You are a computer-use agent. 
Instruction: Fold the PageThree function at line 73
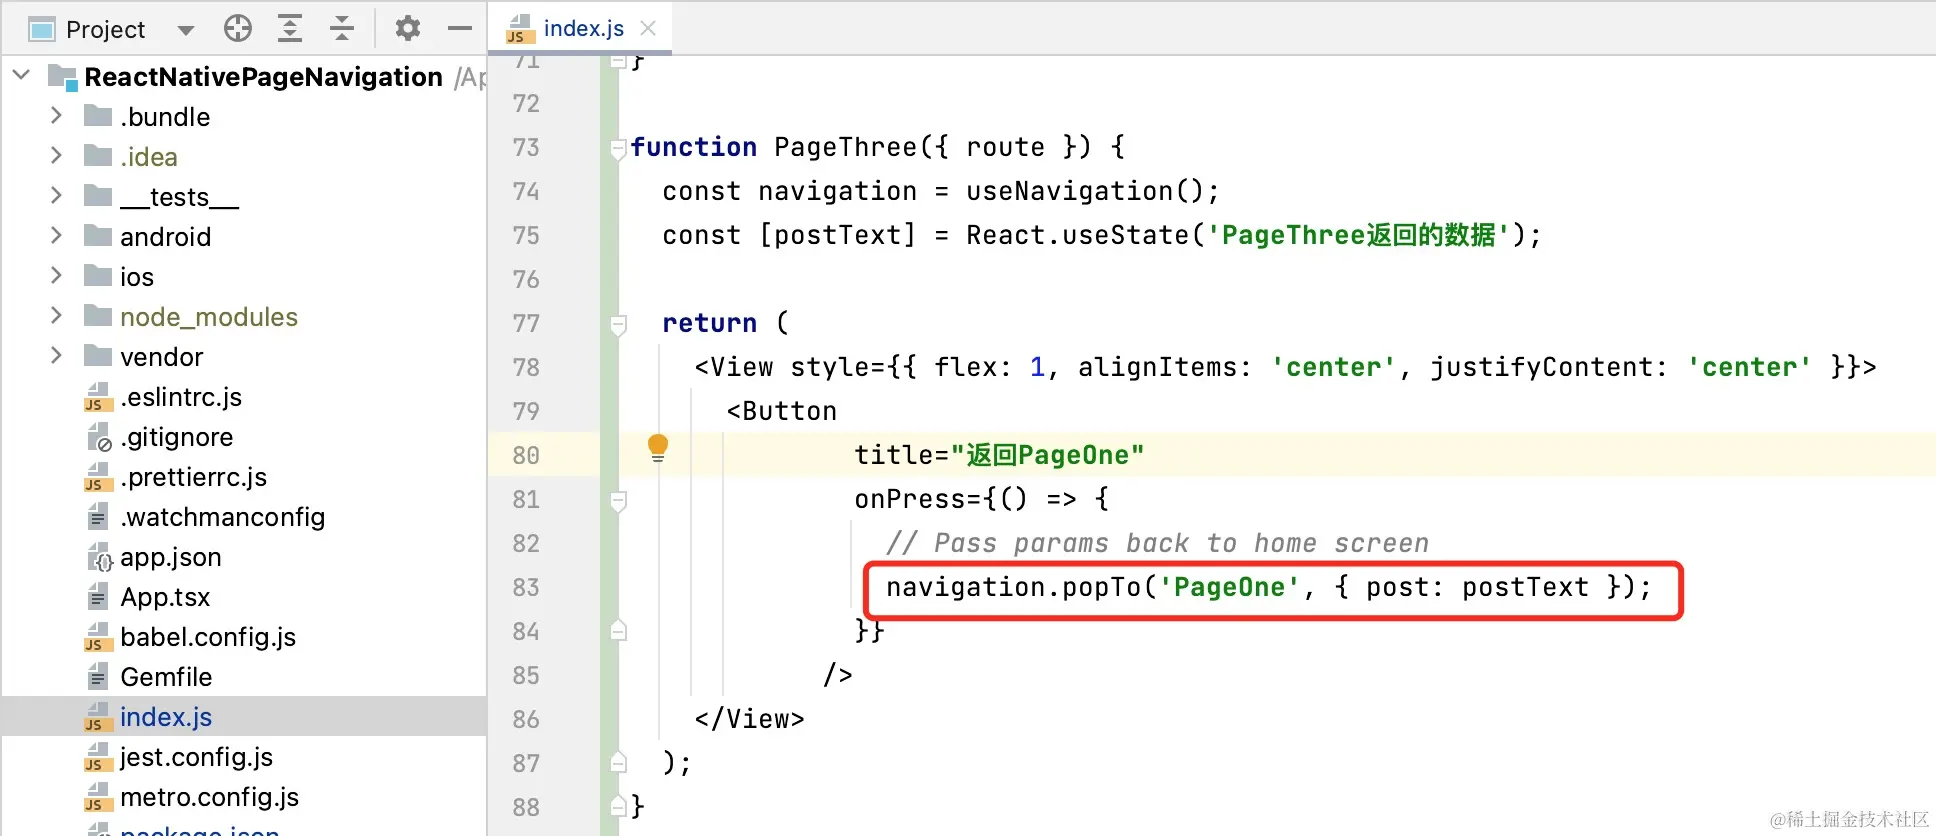[618, 149]
